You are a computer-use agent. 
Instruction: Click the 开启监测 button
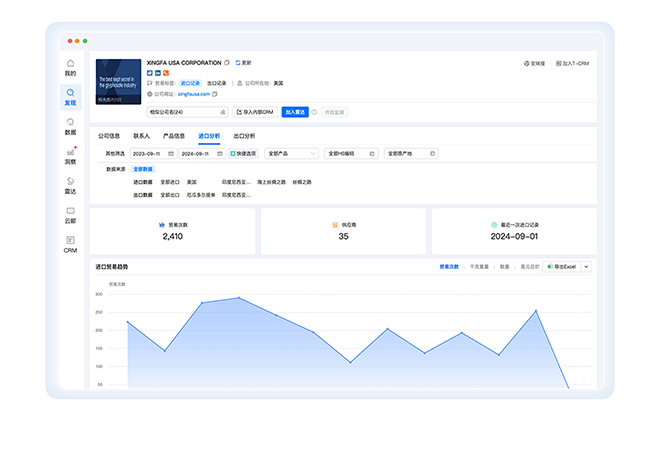(x=334, y=112)
